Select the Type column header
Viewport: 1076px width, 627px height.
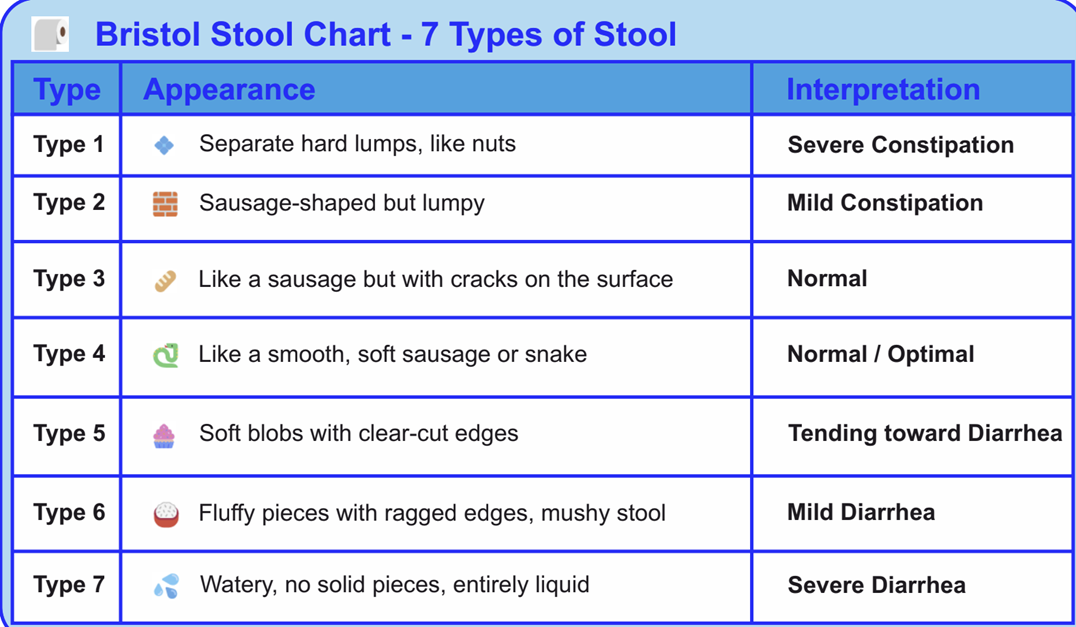67,89
